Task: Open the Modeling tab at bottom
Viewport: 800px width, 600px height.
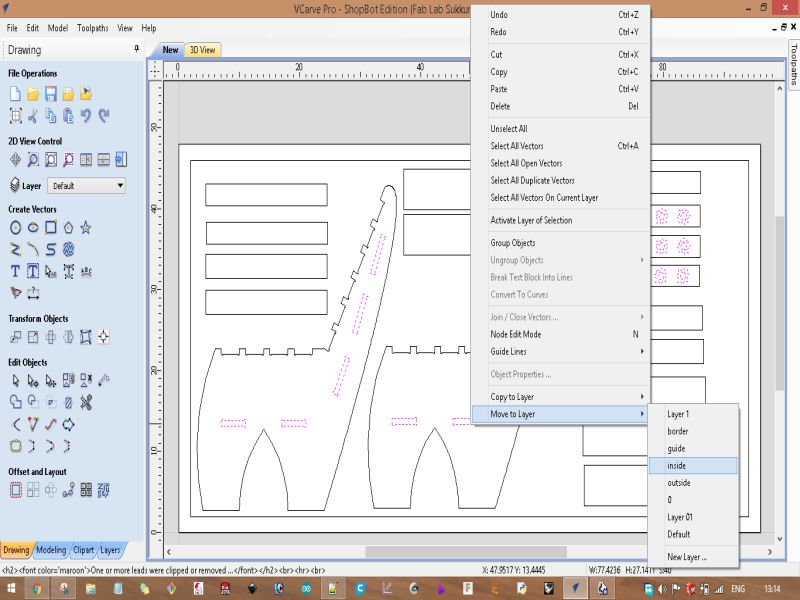Action: (51, 550)
